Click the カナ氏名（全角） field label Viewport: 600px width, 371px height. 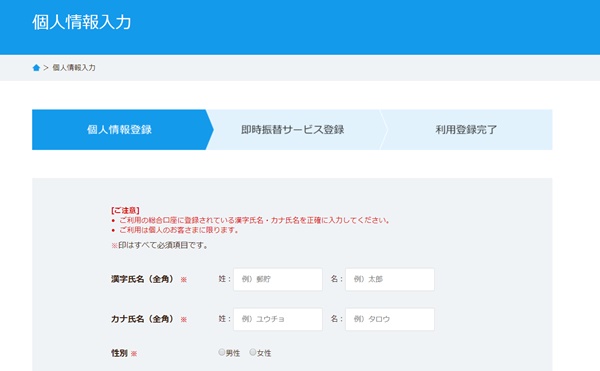tap(142, 319)
